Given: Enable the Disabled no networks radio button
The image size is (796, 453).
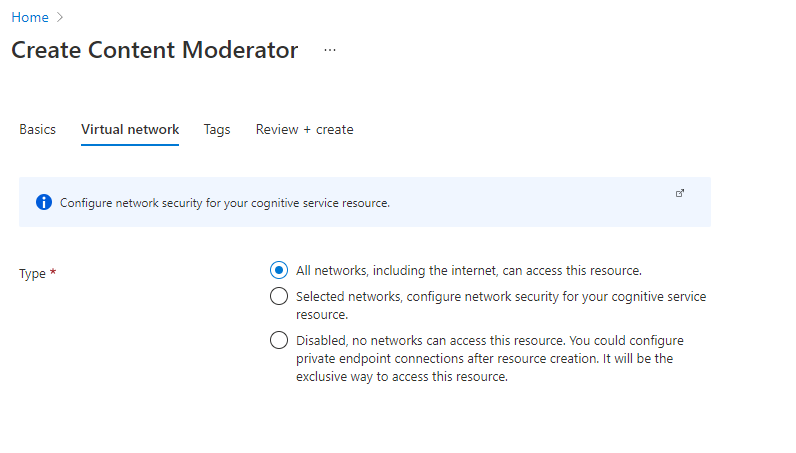Looking at the screenshot, I should click(279, 340).
